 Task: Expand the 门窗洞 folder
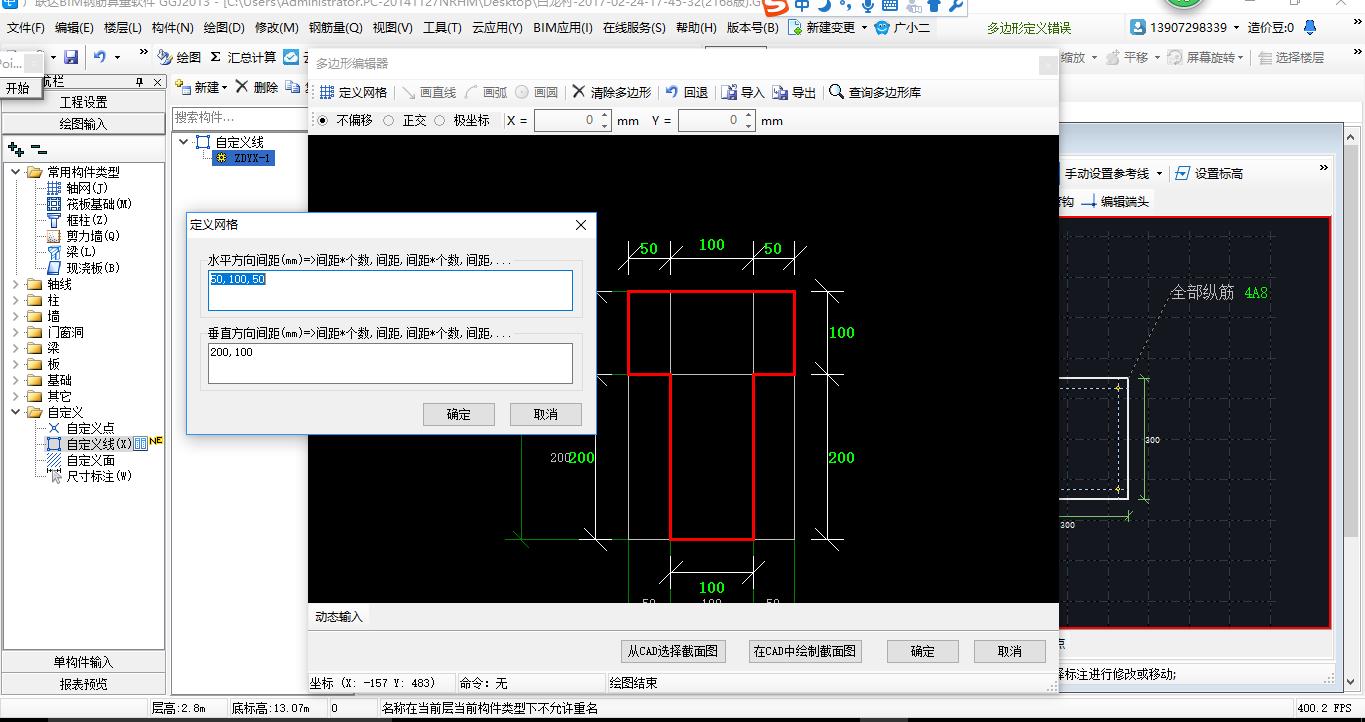(16, 332)
